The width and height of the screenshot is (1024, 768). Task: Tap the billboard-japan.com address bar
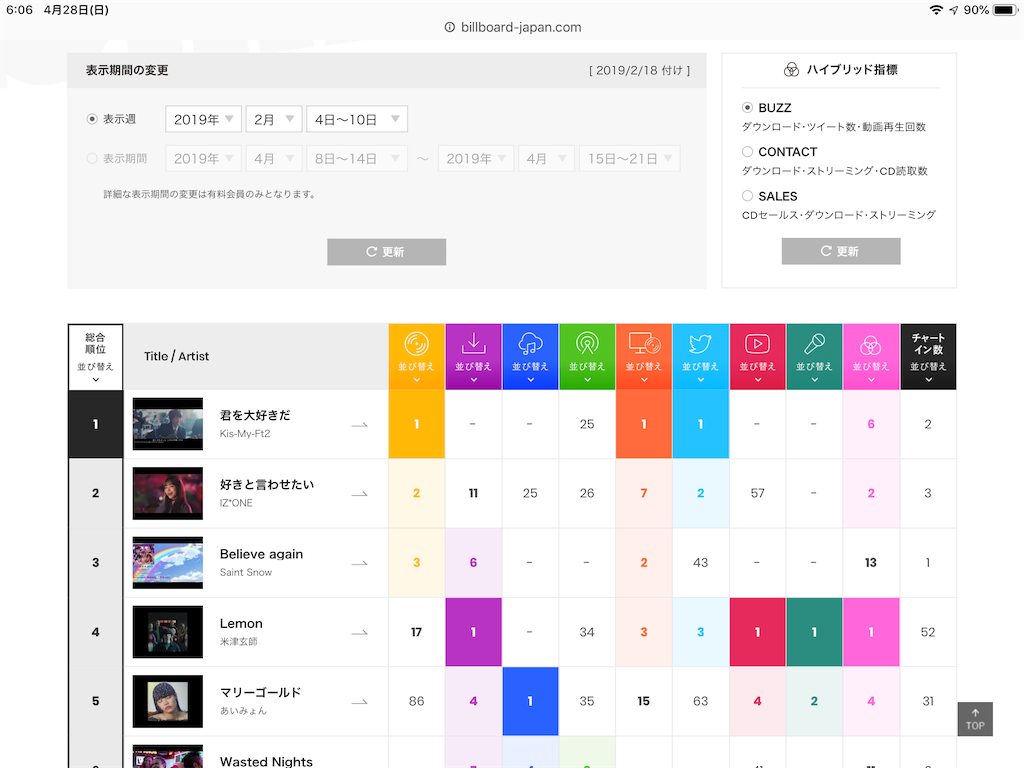[x=513, y=27]
